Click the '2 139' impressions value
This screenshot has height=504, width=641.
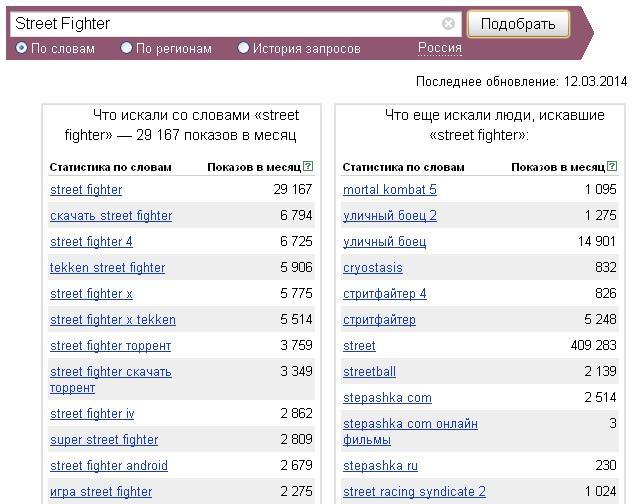pyautogui.click(x=600, y=371)
